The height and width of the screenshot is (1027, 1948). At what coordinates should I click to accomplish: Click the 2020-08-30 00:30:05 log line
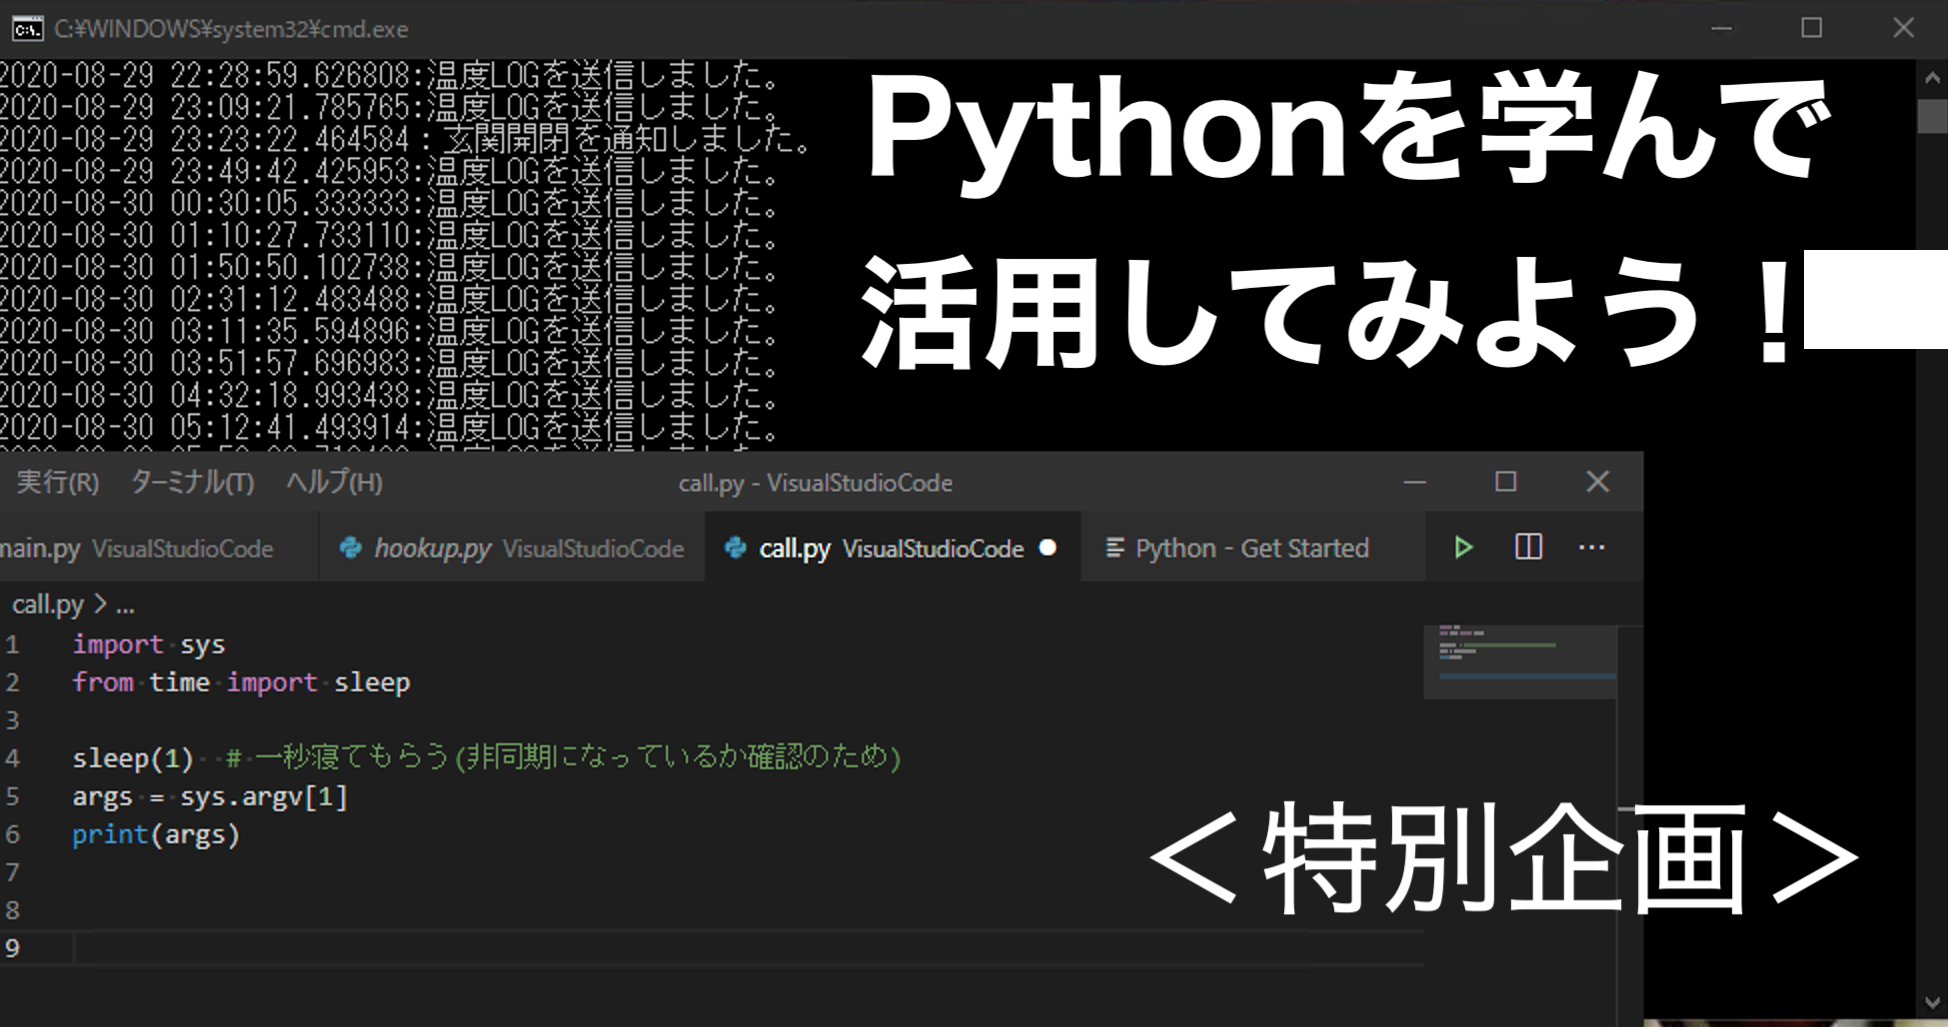pyautogui.click(x=390, y=204)
